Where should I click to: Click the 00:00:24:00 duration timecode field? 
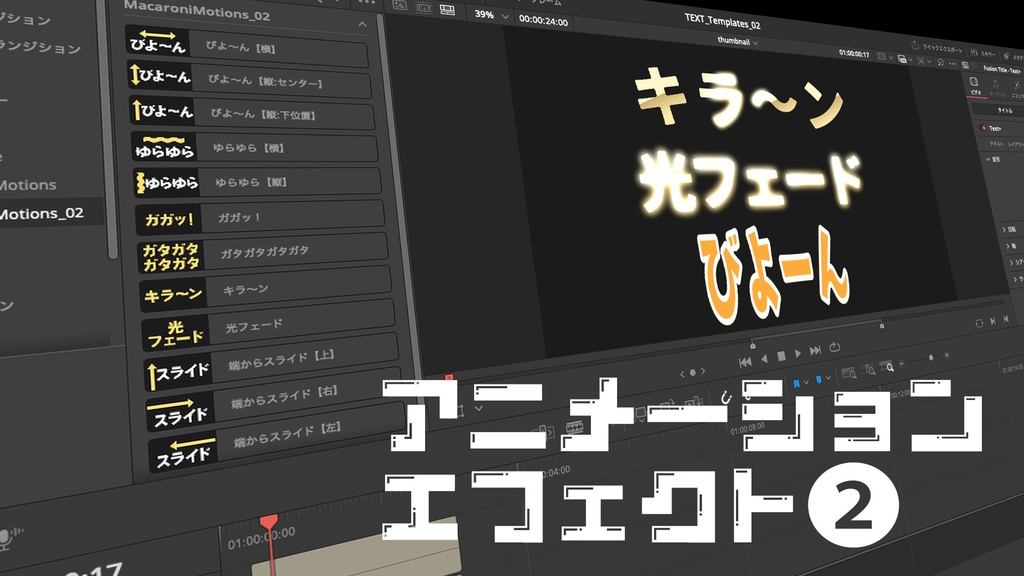(543, 21)
